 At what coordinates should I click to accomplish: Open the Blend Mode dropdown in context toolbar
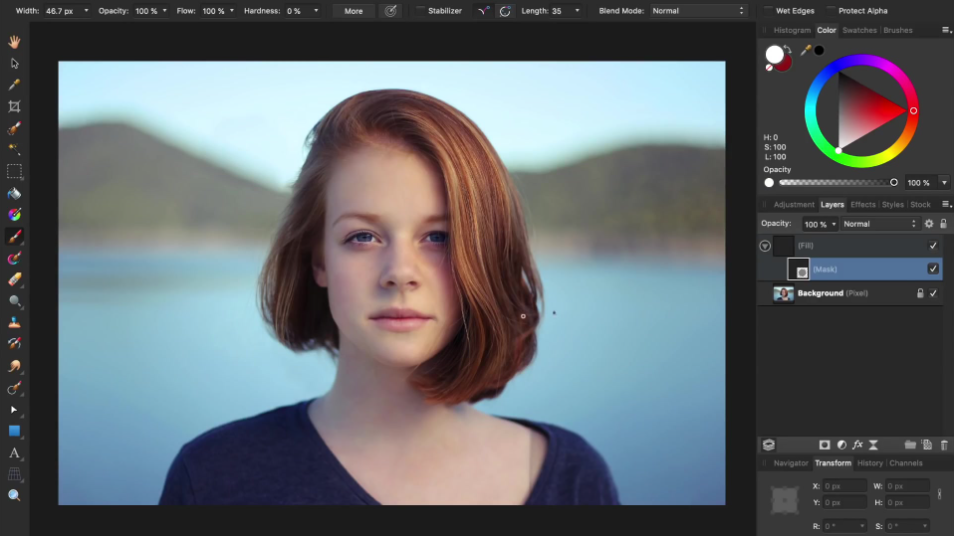[697, 11]
